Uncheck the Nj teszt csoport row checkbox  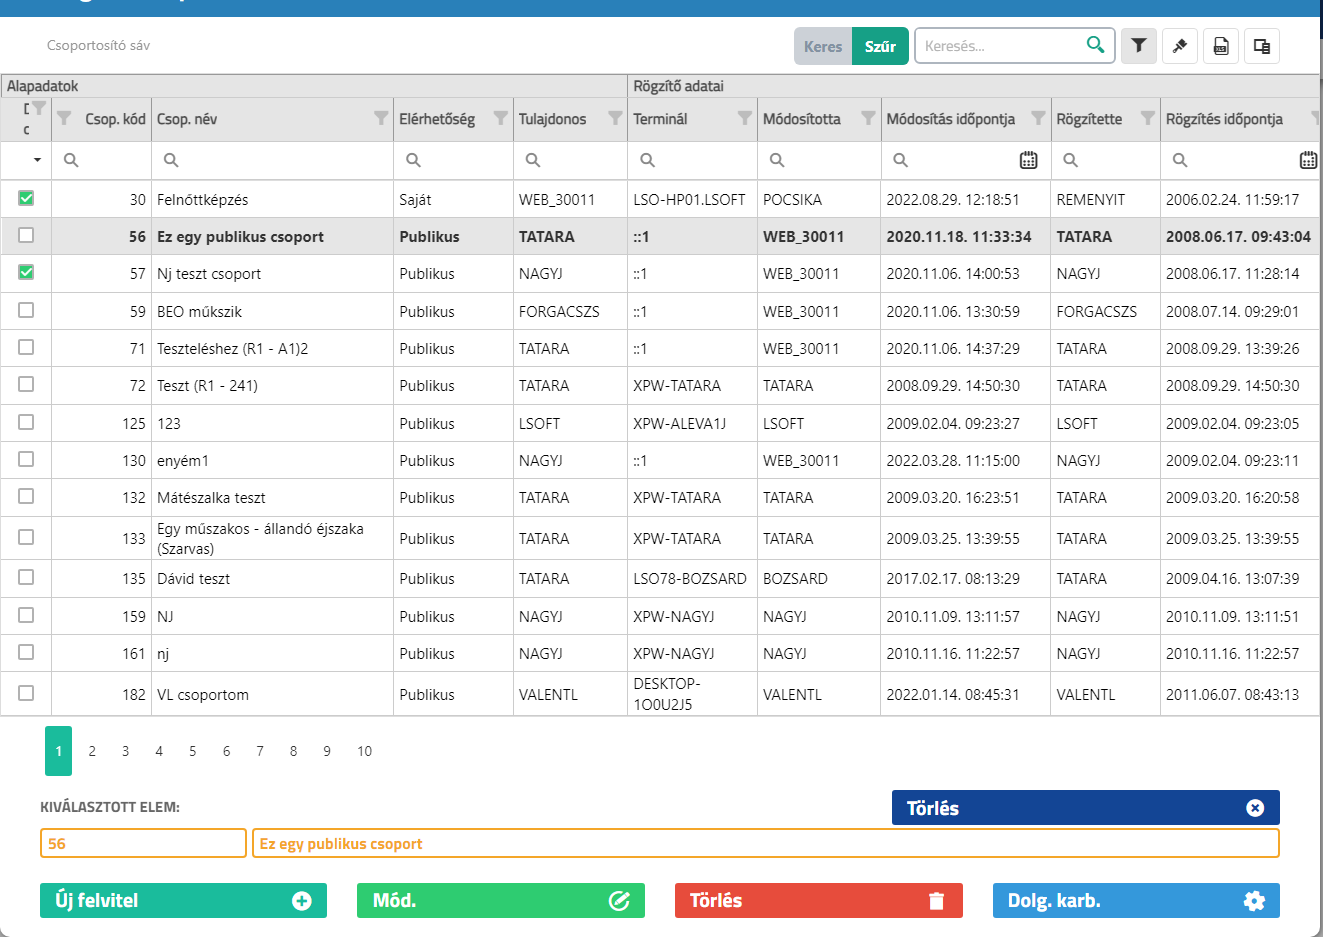coord(26,272)
